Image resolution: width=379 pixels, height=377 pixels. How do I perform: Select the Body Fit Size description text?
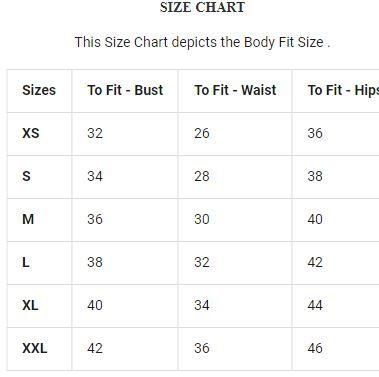pos(202,42)
